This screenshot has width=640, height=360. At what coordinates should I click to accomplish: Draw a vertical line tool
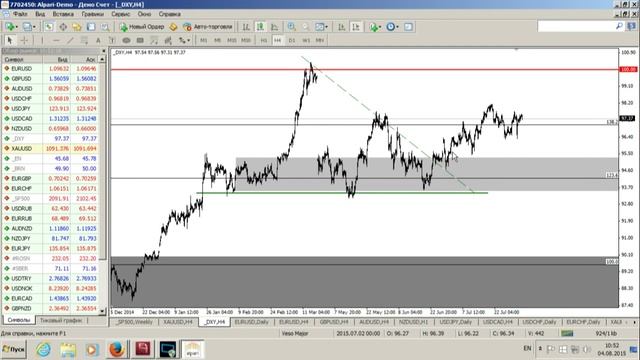click(42, 40)
